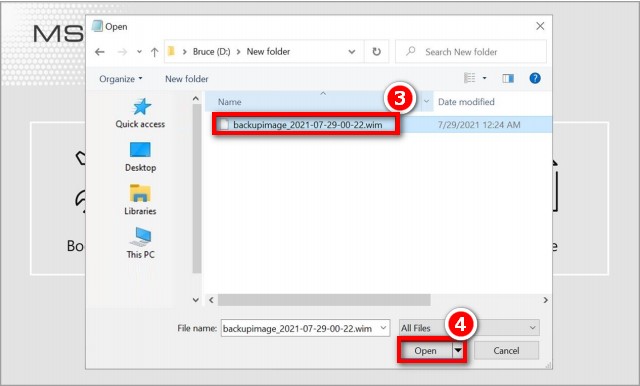The image size is (640, 386).
Task: Toggle the preview pane
Action: click(x=508, y=78)
